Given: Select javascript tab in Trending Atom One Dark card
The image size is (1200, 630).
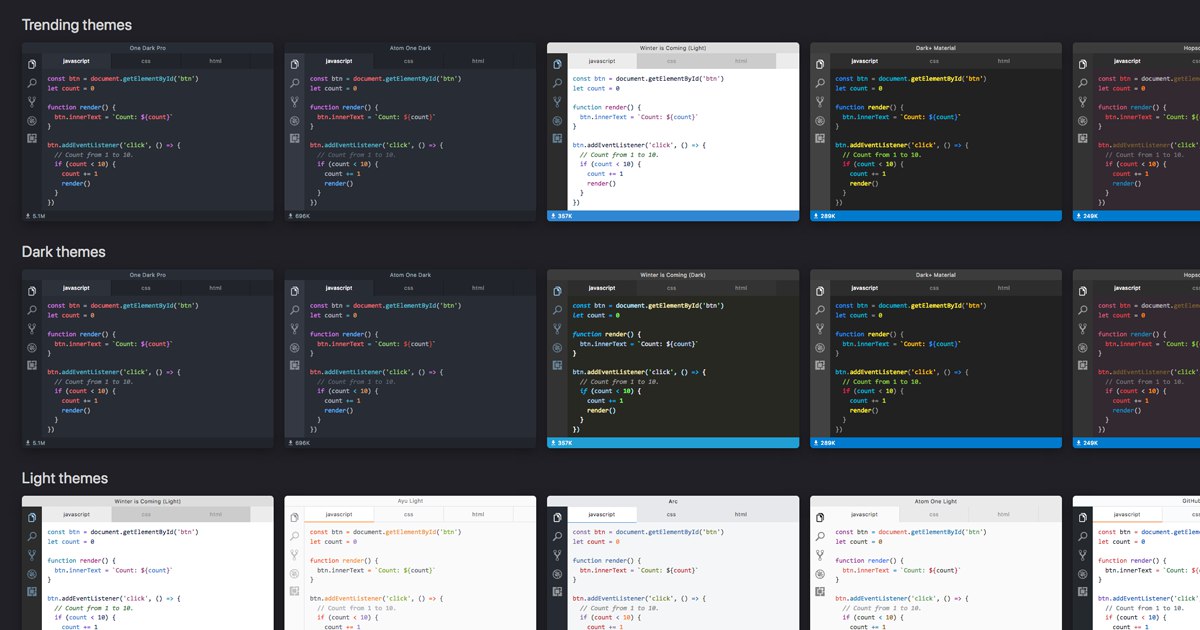Looking at the screenshot, I should [x=339, y=61].
